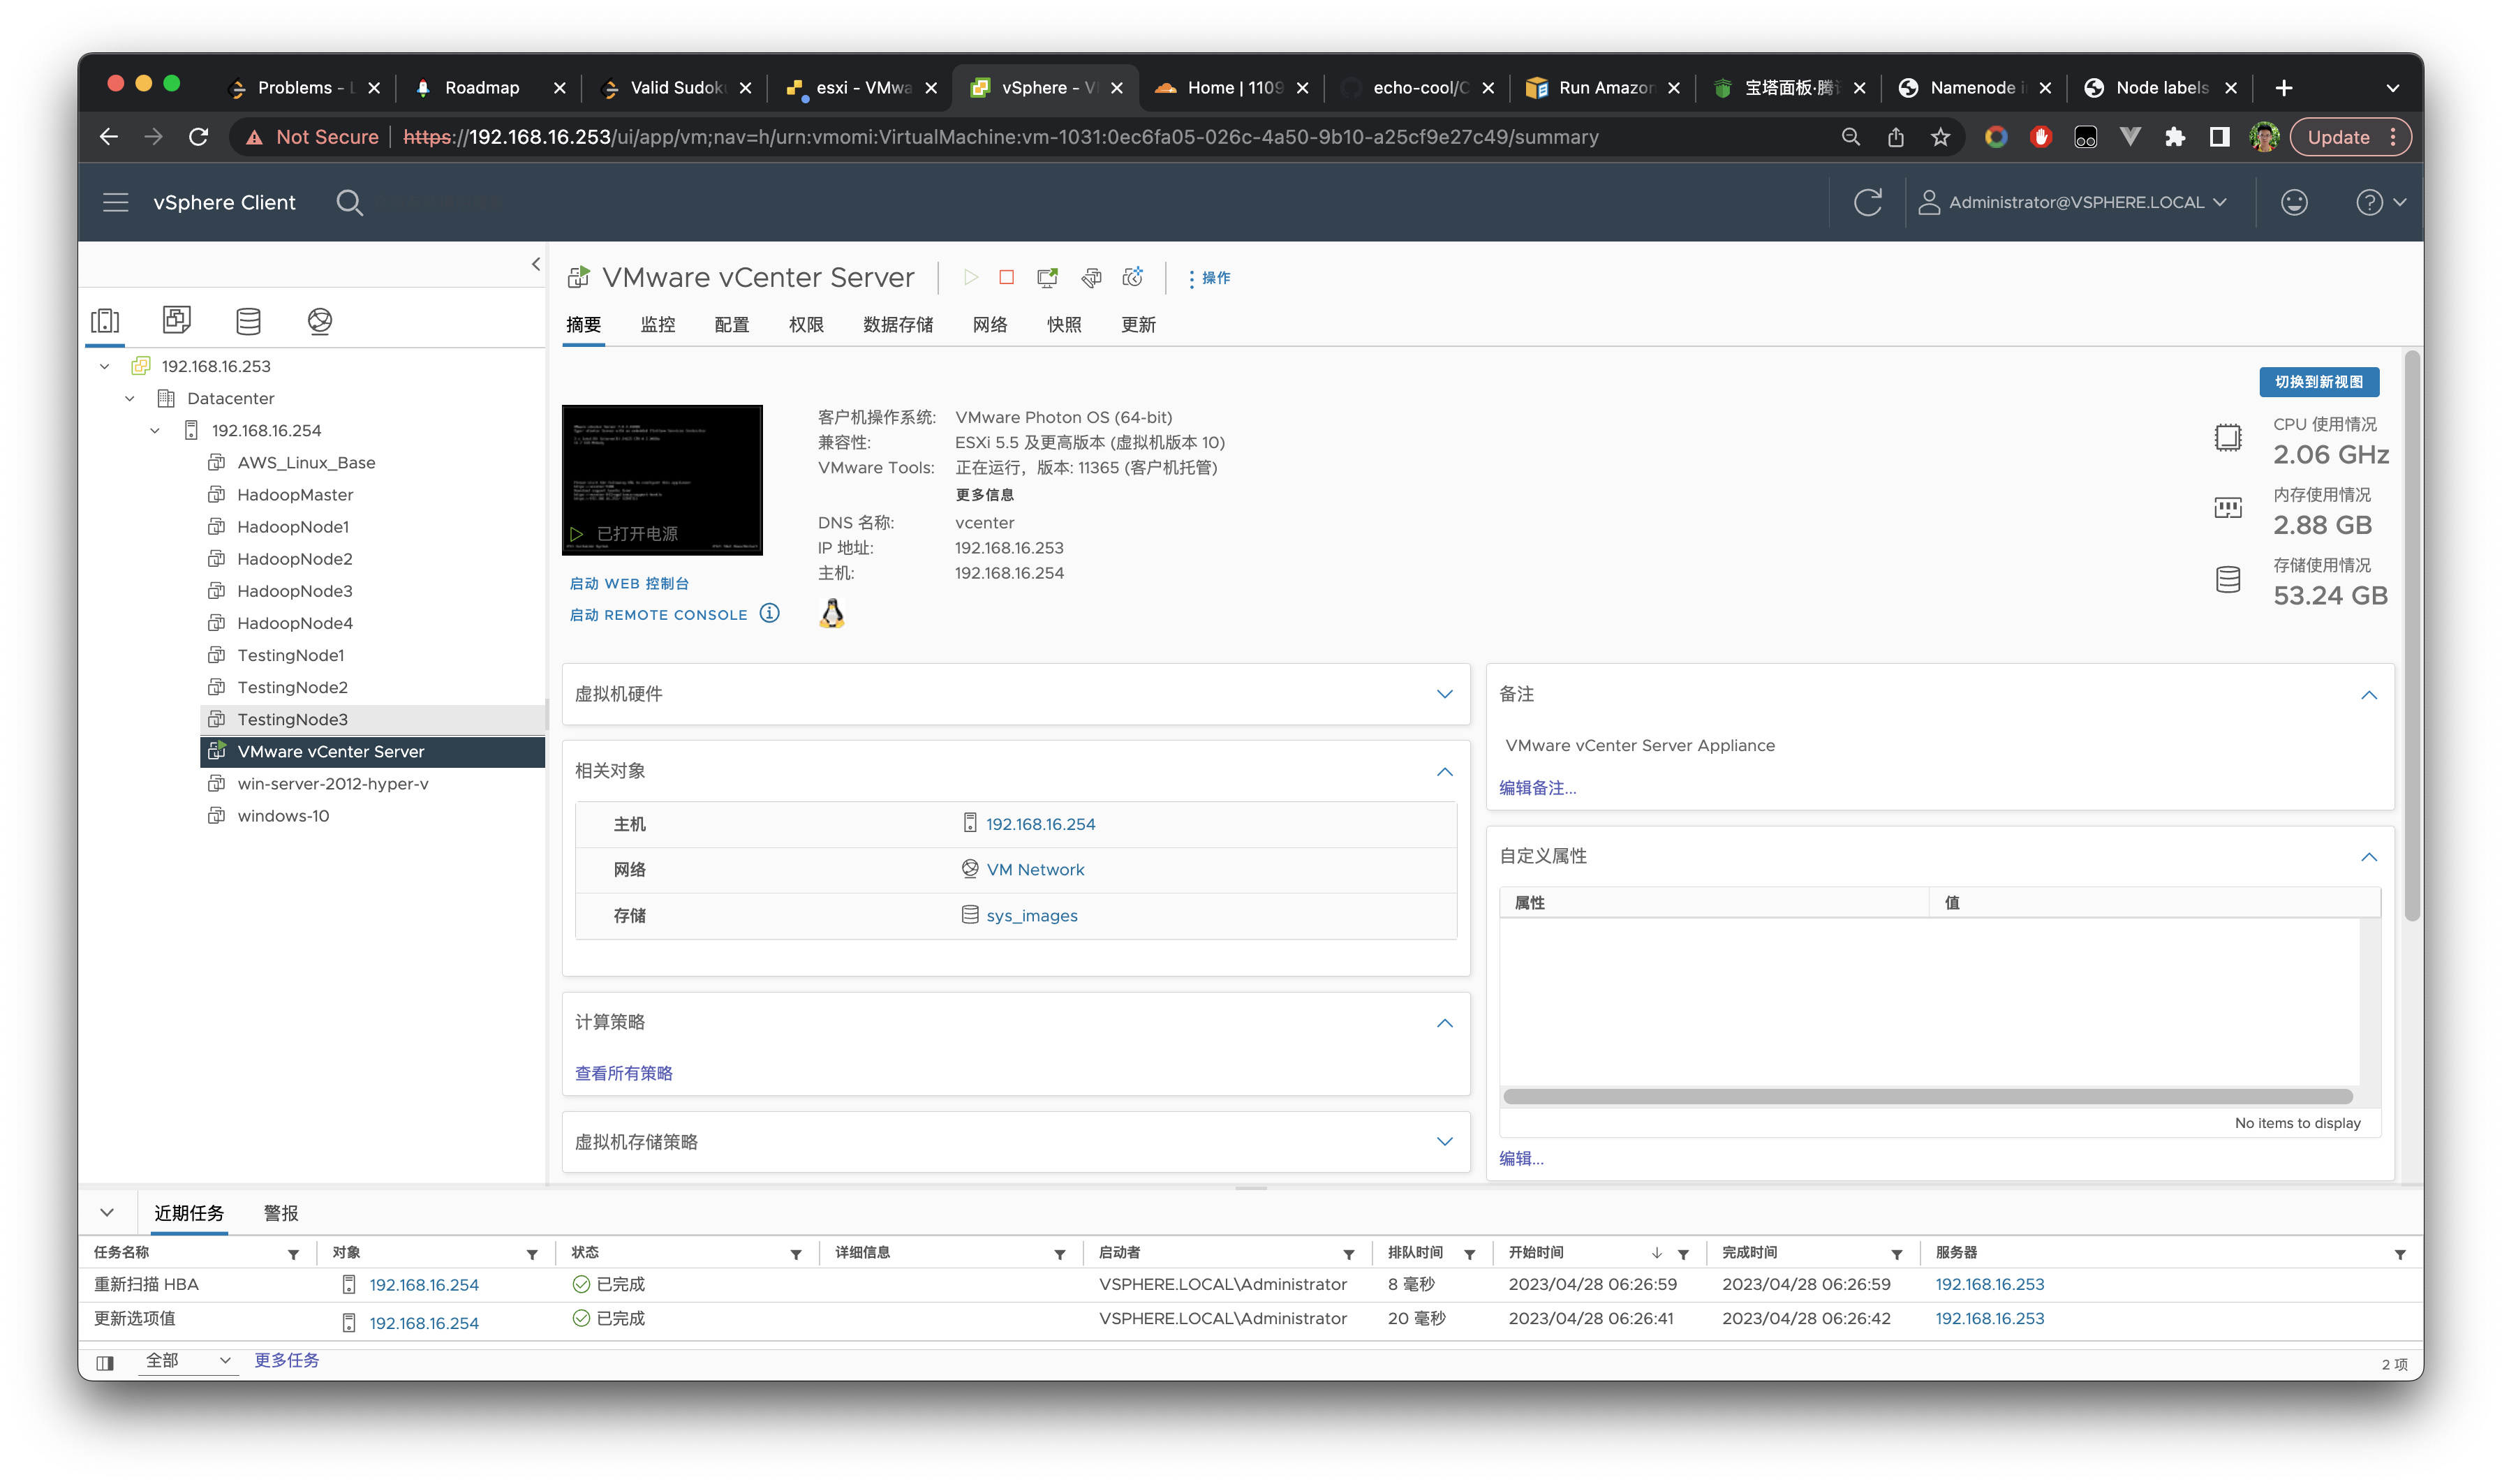Click the vSphere Client search icon
This screenshot has height=1484, width=2502.
click(x=349, y=202)
